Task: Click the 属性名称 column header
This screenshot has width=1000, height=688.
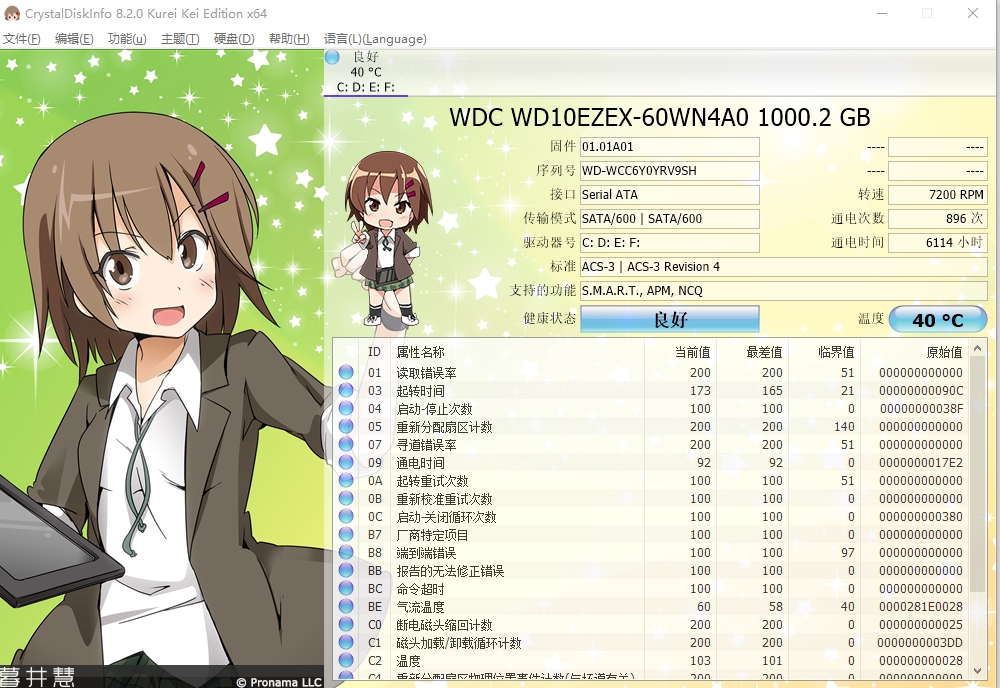Action: 517,352
